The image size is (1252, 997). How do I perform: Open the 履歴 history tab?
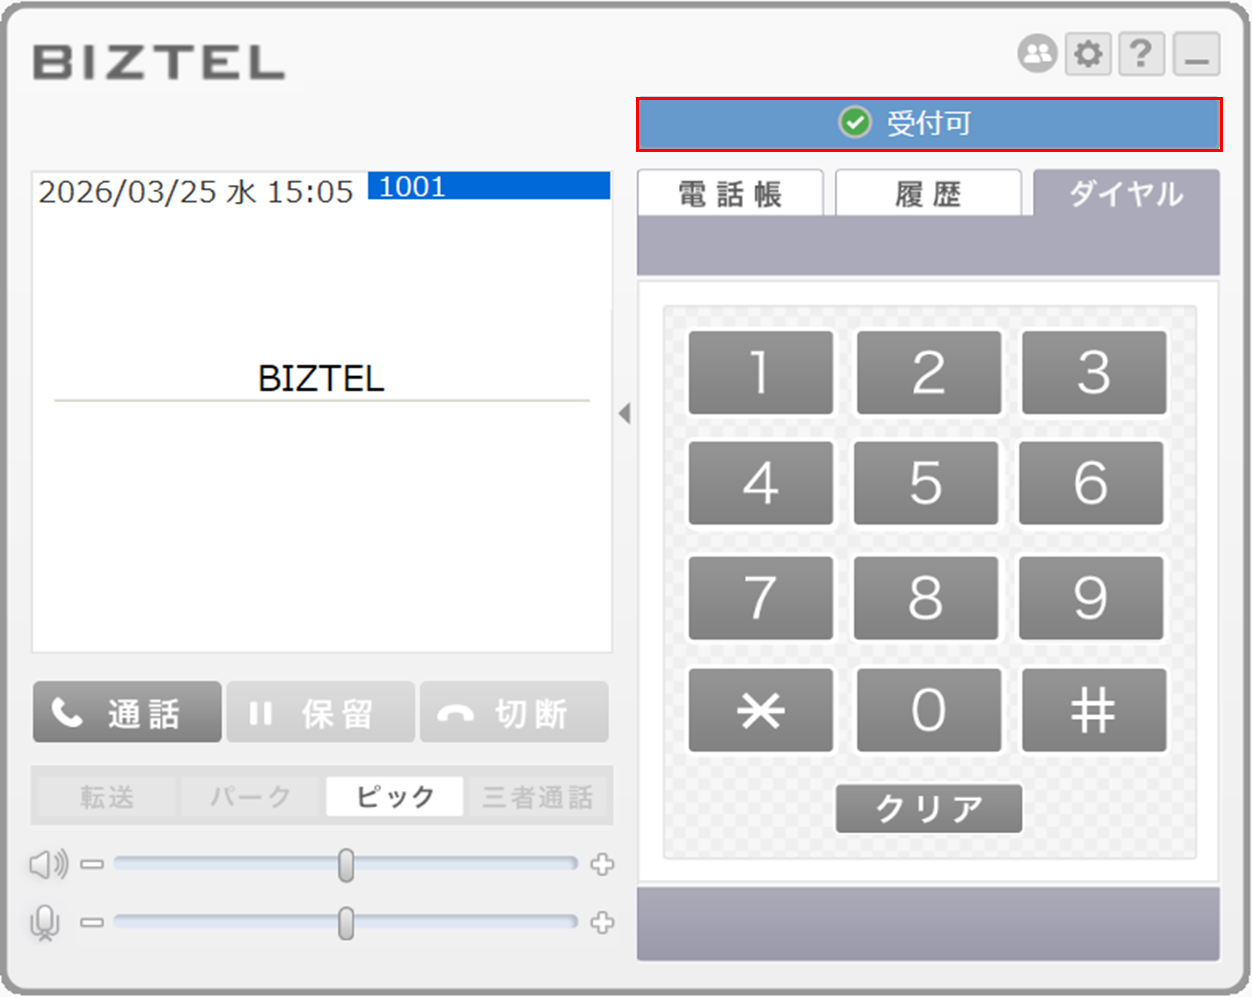coord(928,194)
